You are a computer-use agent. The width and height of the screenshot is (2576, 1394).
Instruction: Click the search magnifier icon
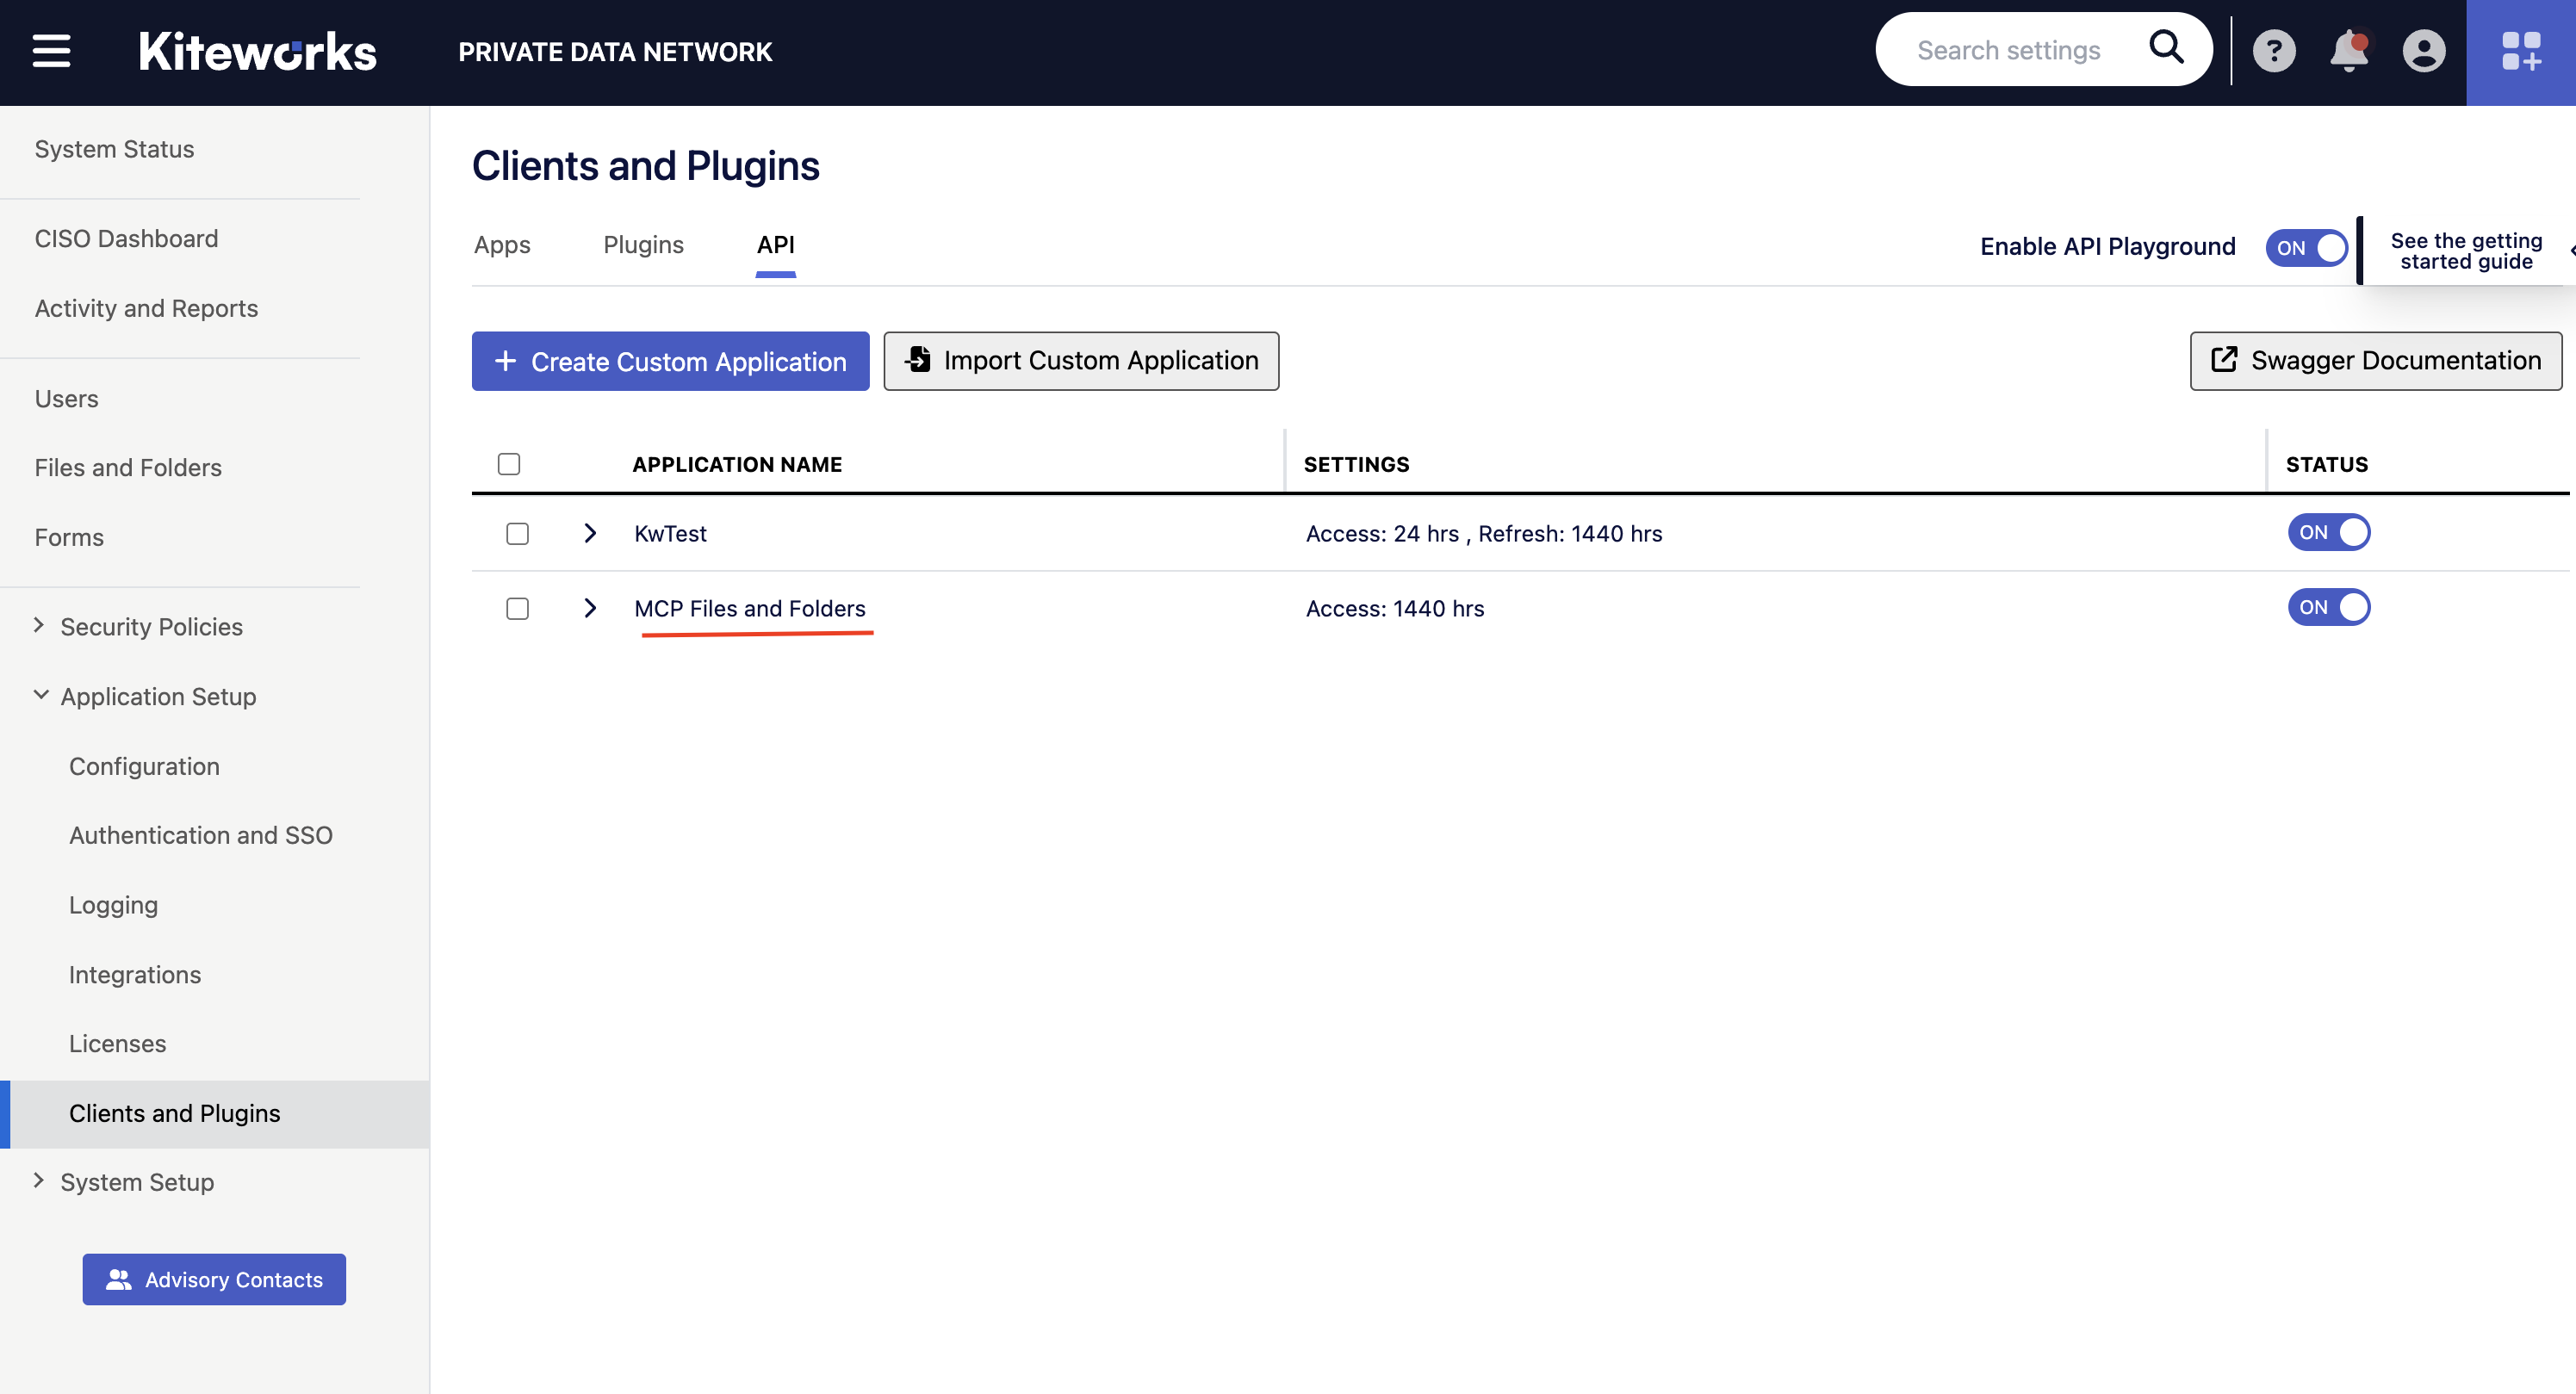[2166, 47]
